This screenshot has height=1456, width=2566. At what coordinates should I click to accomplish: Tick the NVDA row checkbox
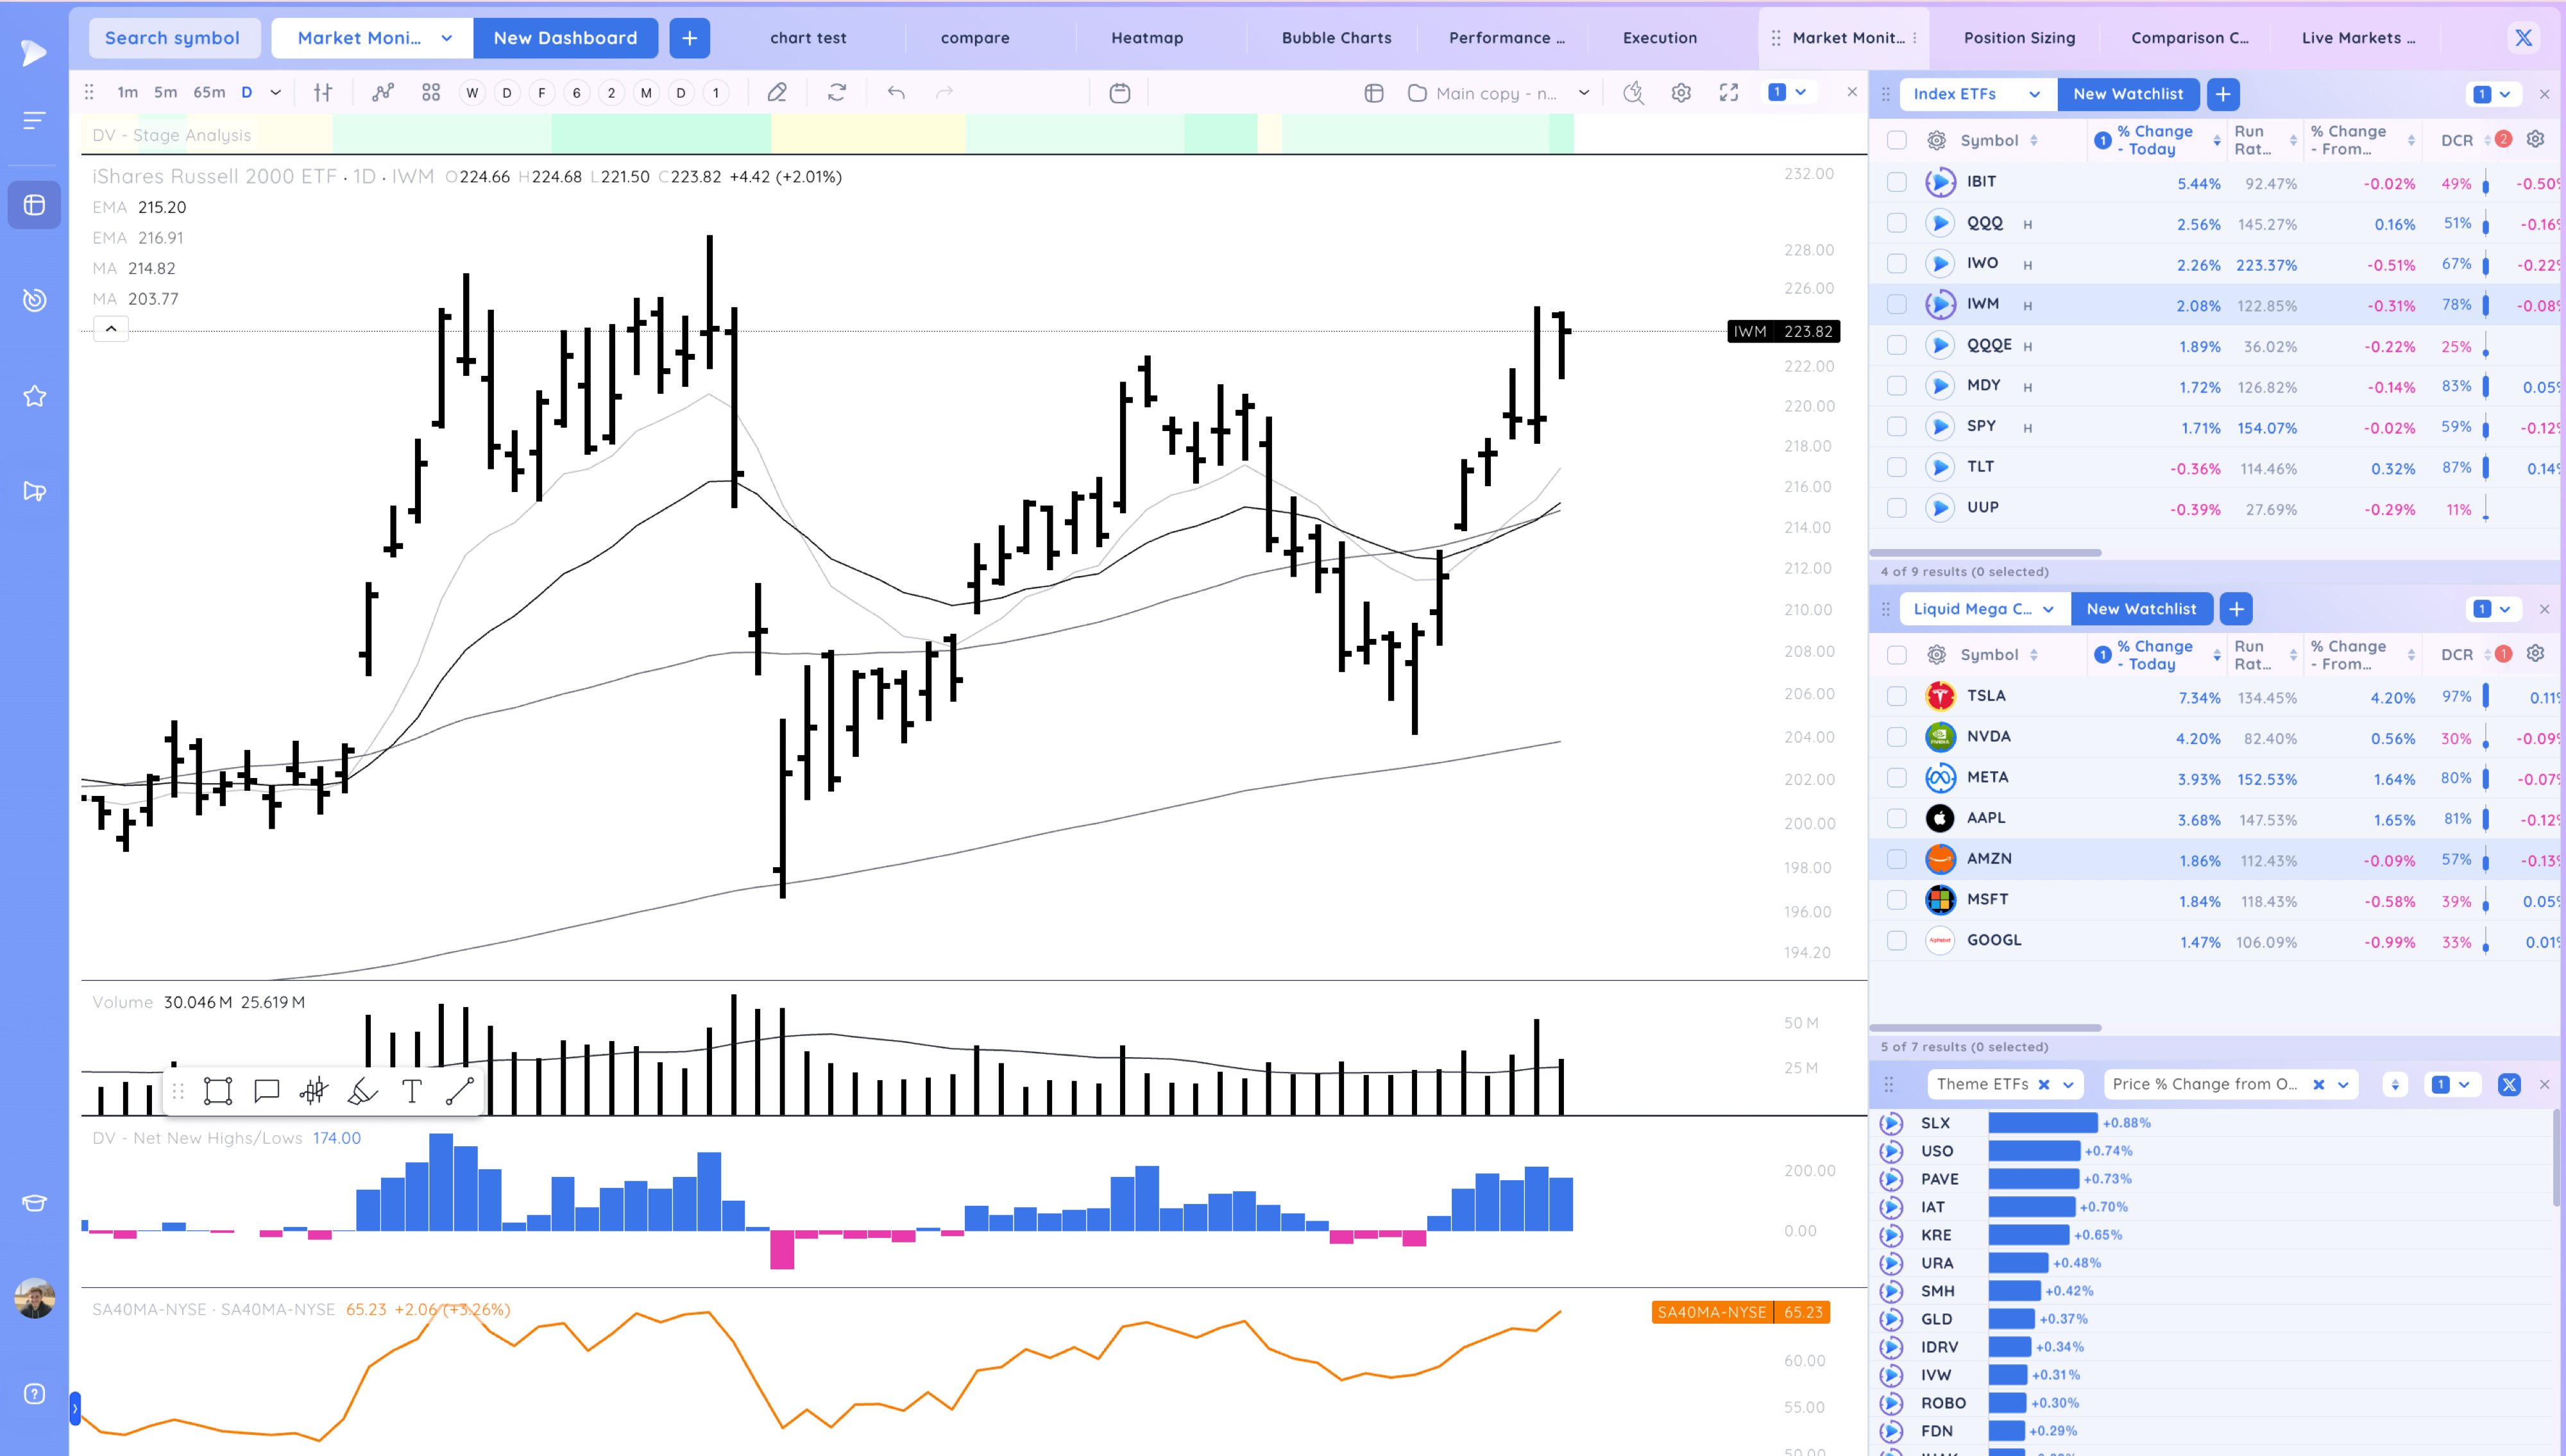point(1896,737)
